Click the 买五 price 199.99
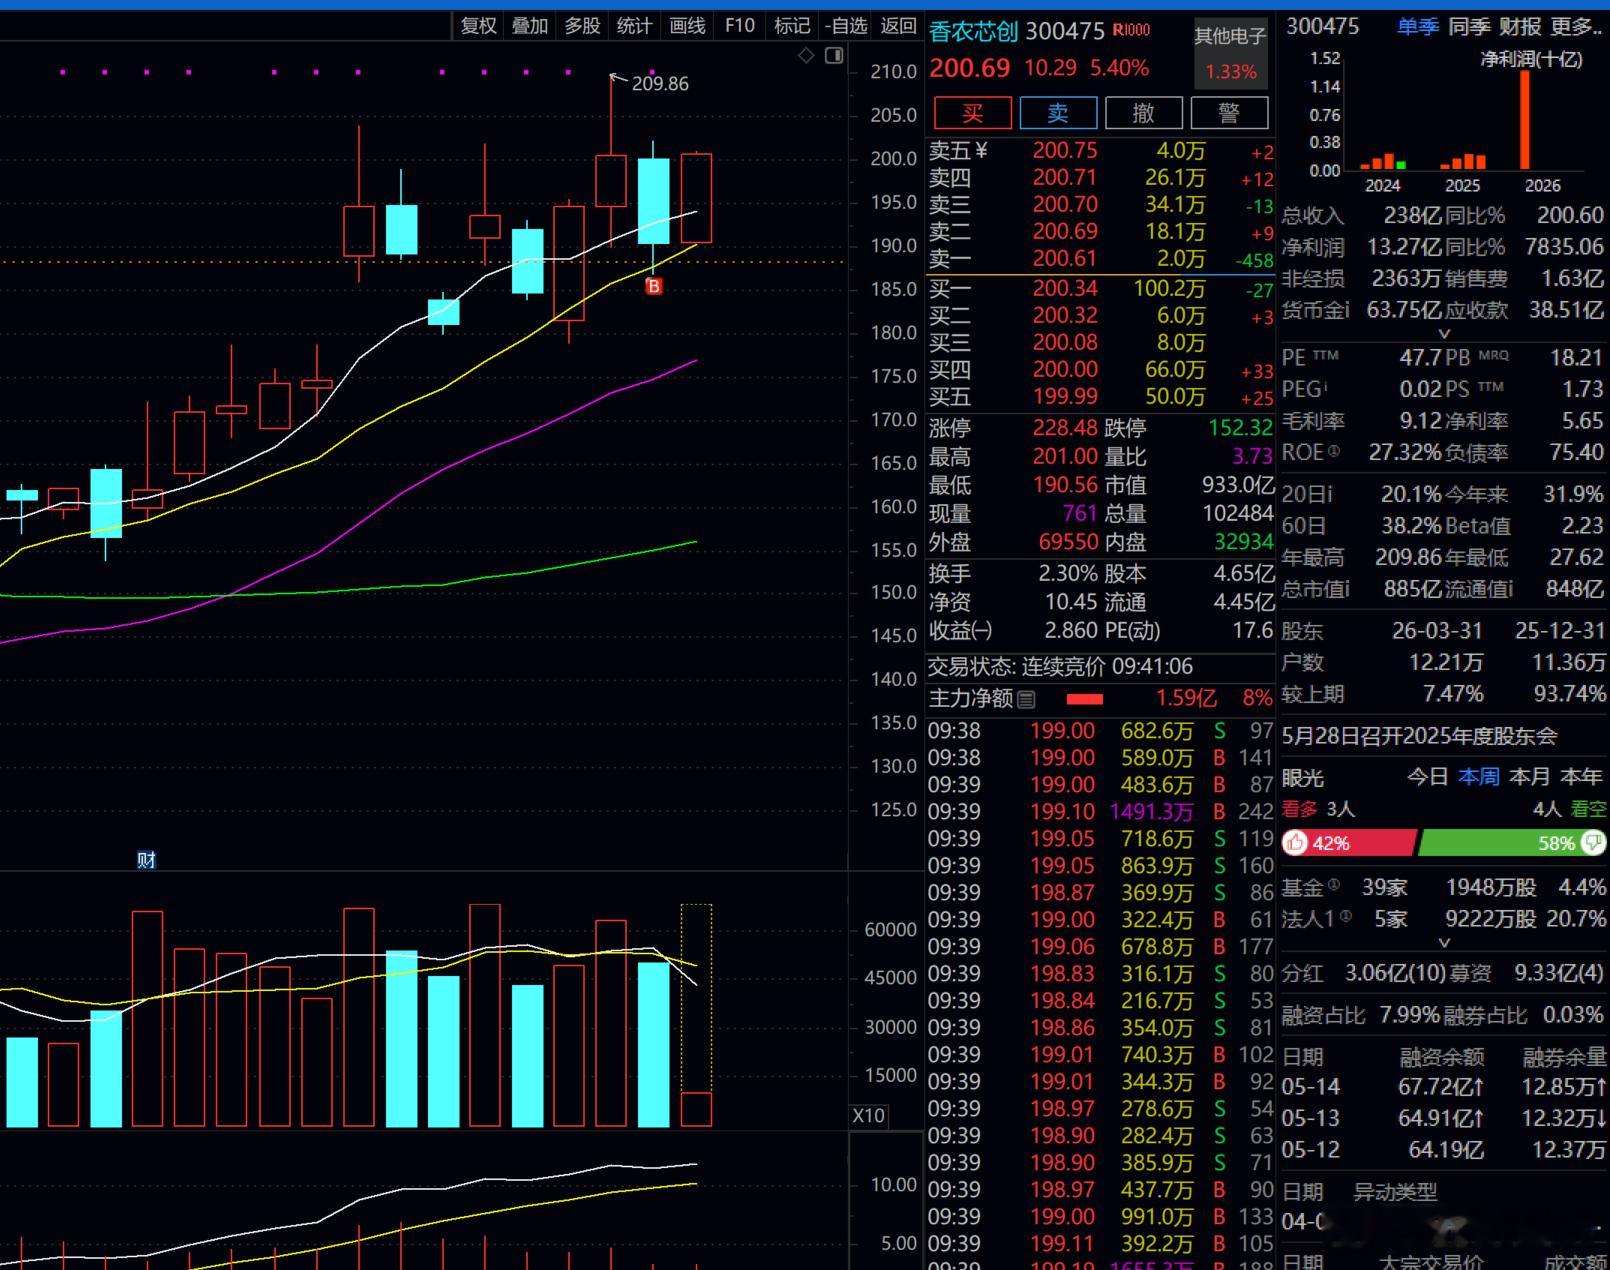This screenshot has width=1610, height=1270. pos(1065,397)
